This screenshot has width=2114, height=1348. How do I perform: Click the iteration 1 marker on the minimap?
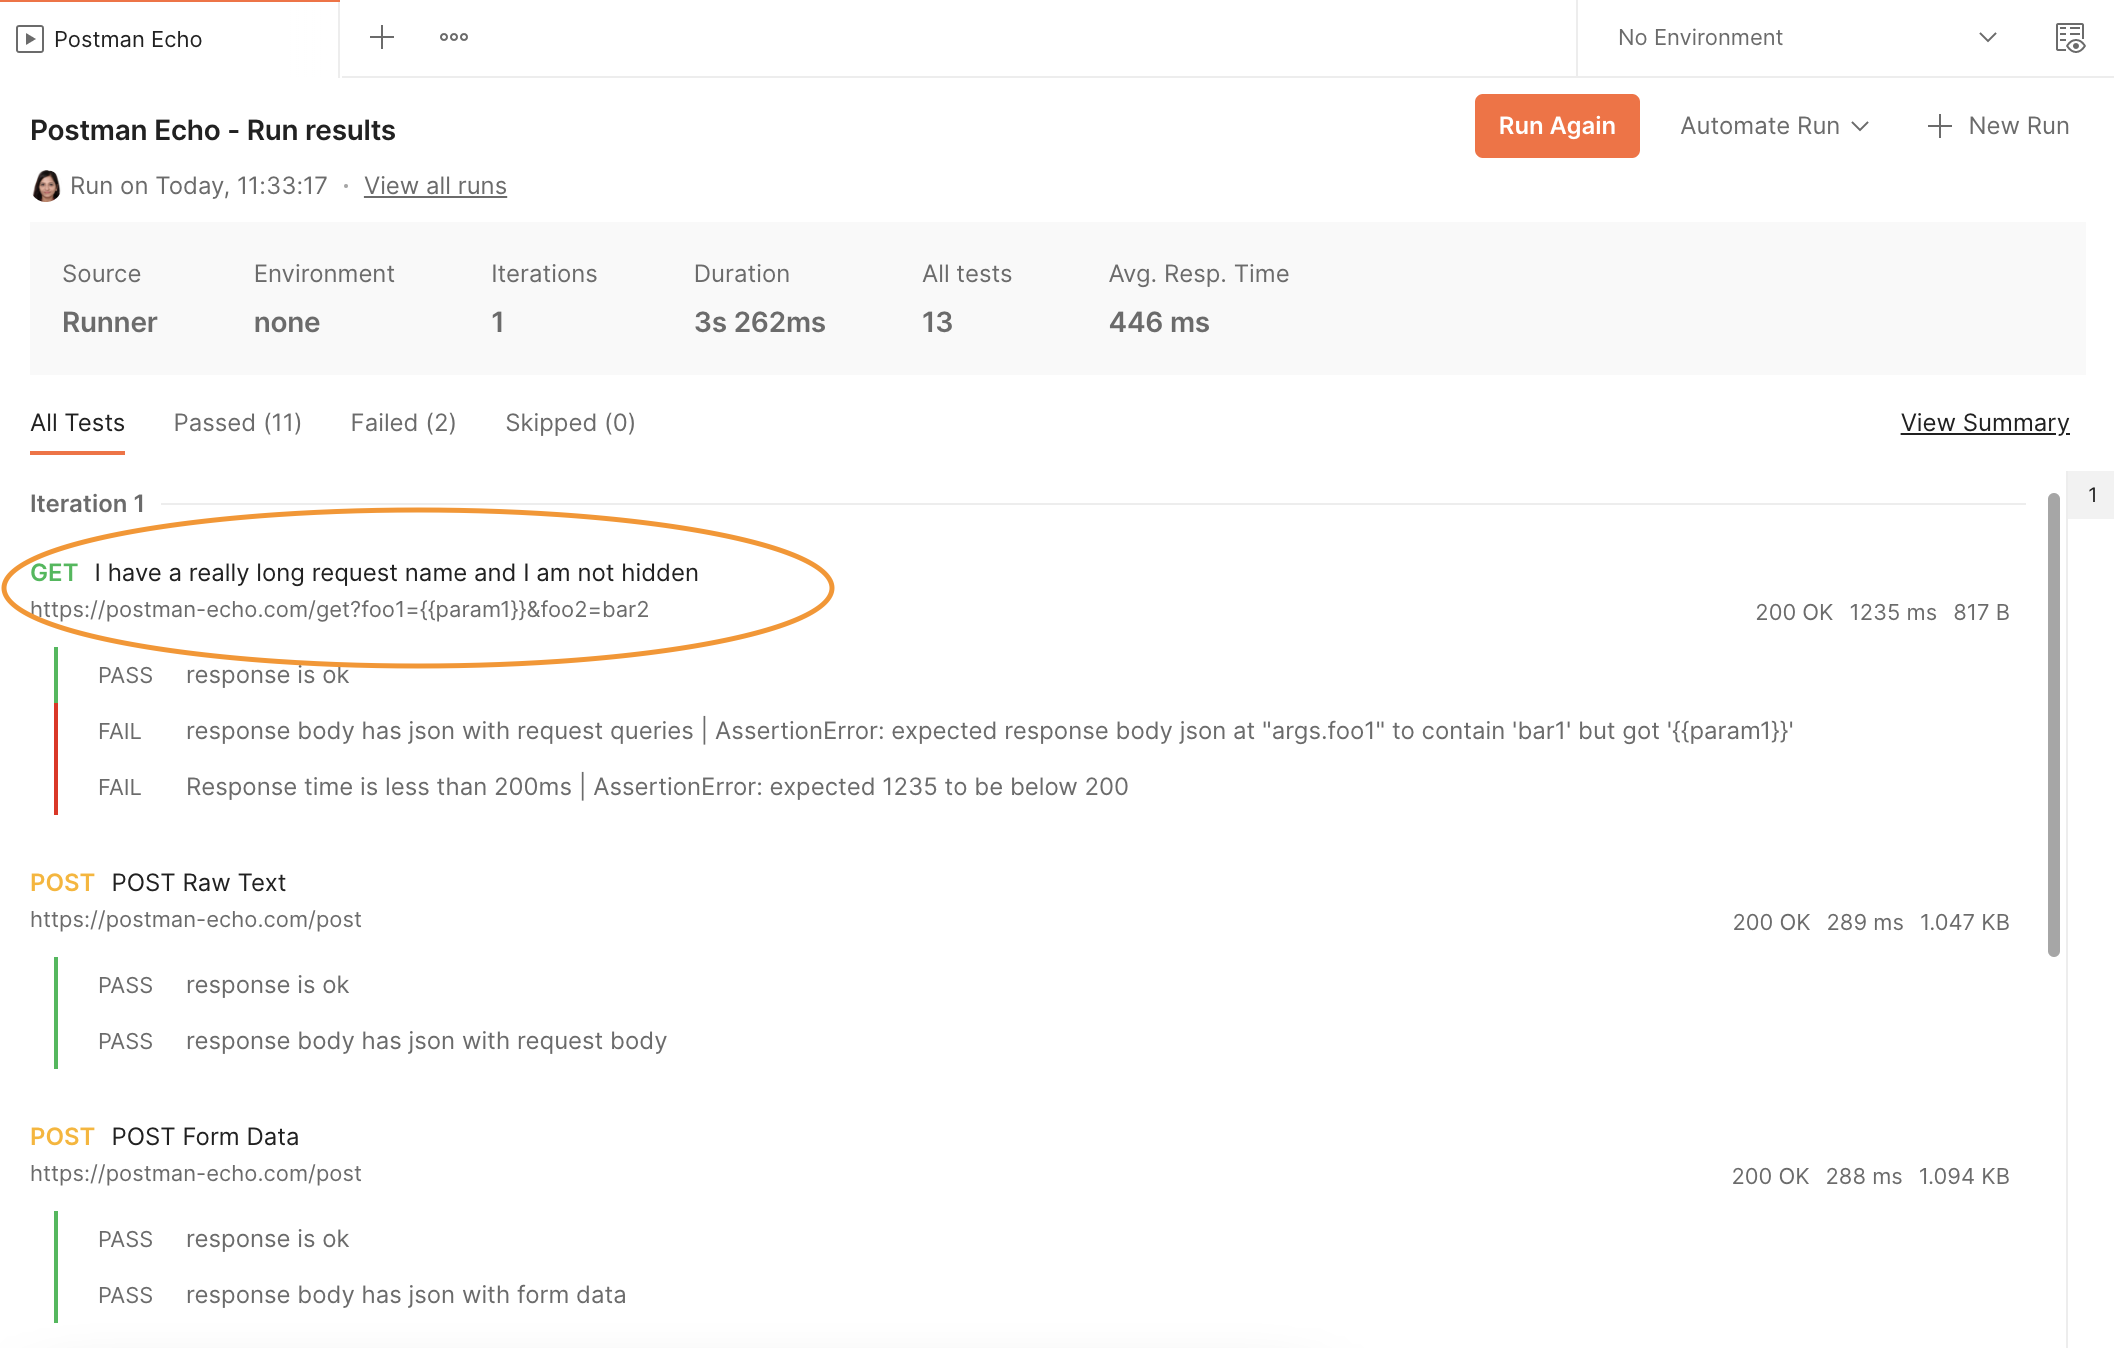tap(2092, 494)
